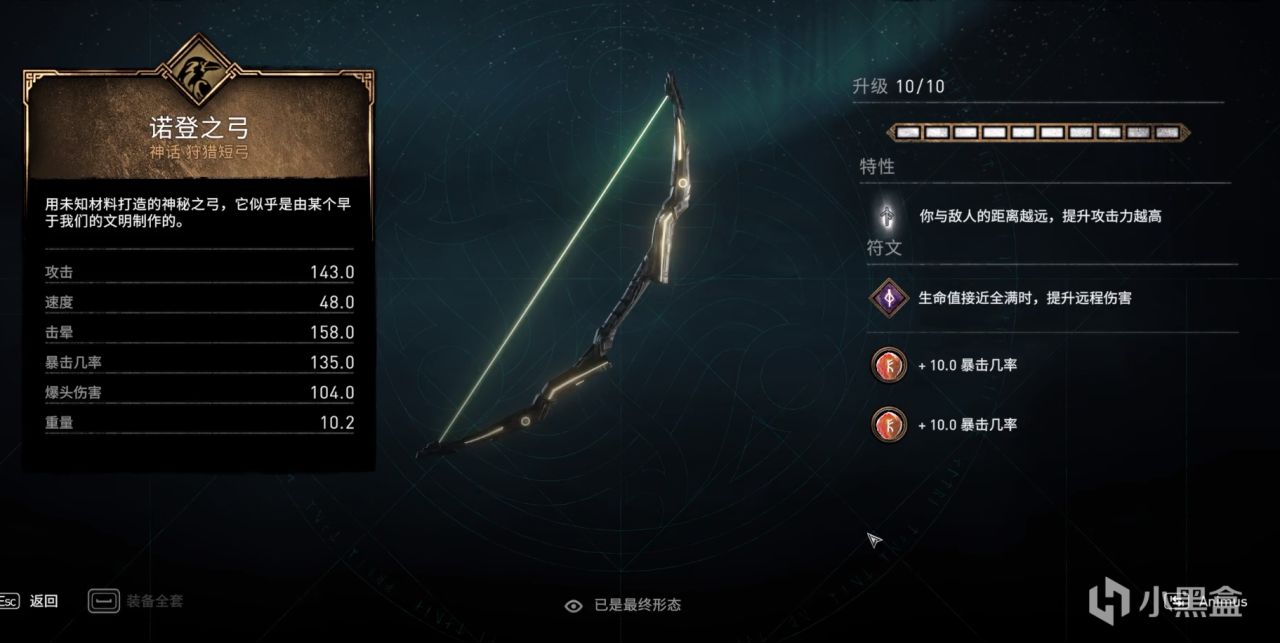Click the 升级 10/10 label
Screen dimensions: 1280x643
[x=898, y=87]
